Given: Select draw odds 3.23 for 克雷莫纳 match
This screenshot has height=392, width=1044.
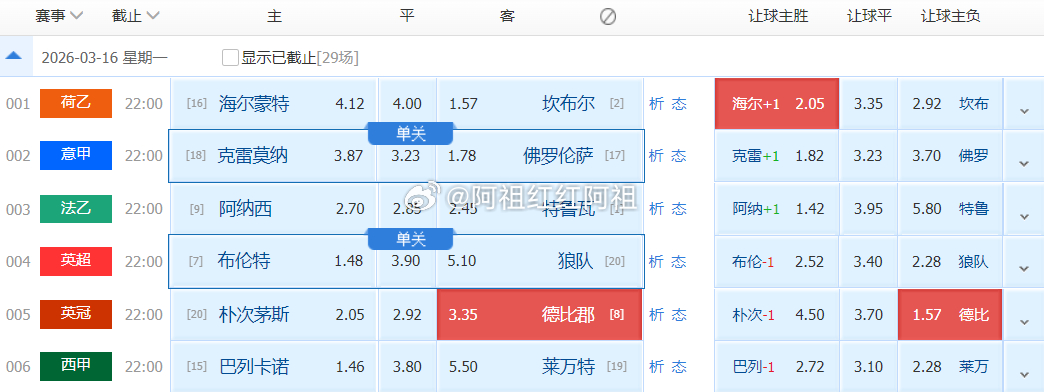Looking at the screenshot, I should tap(407, 156).
